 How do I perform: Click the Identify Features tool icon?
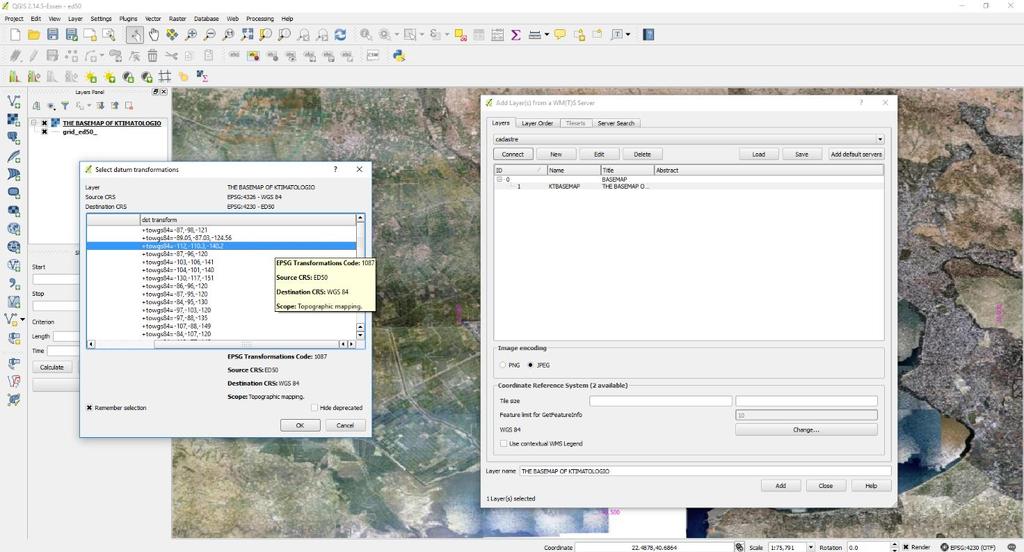coord(366,35)
